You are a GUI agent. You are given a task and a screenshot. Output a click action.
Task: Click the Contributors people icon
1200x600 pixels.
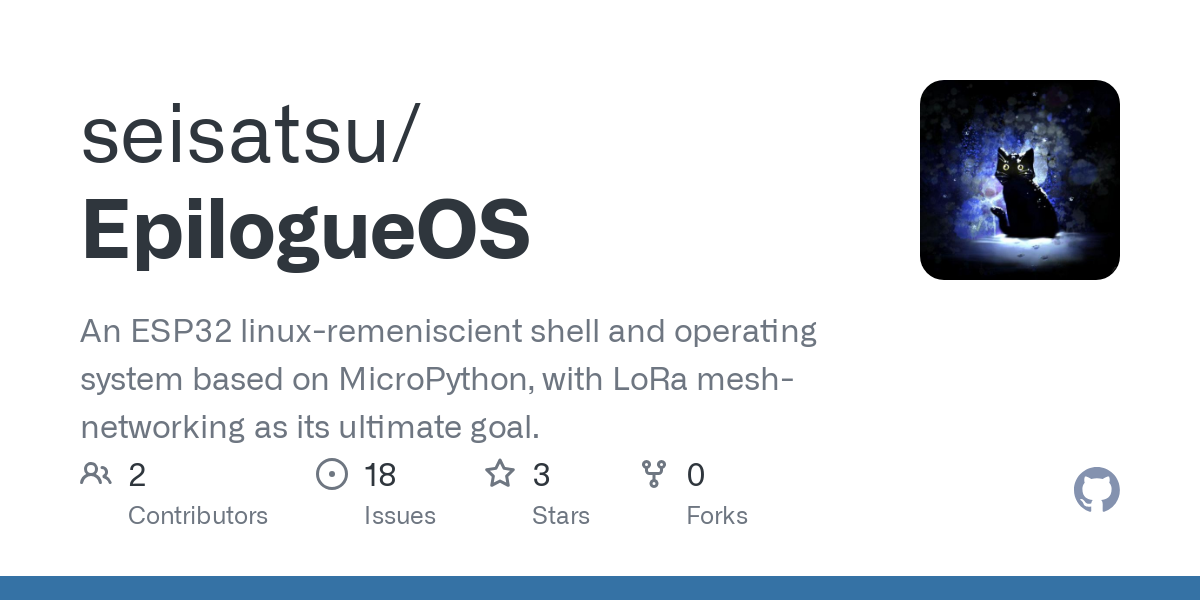coord(96,474)
